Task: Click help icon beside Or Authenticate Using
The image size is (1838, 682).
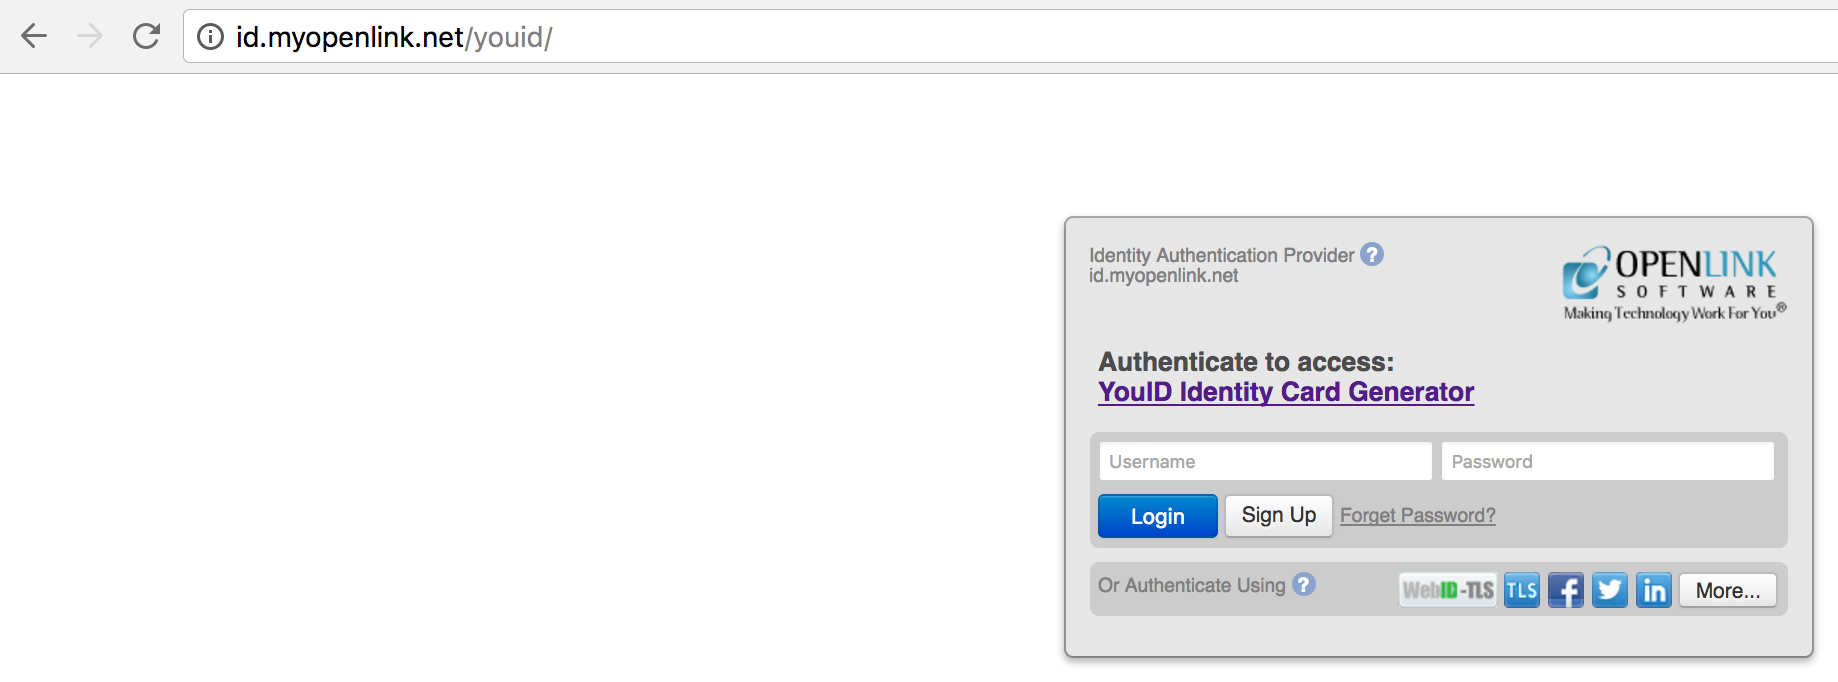Action: tap(1304, 584)
